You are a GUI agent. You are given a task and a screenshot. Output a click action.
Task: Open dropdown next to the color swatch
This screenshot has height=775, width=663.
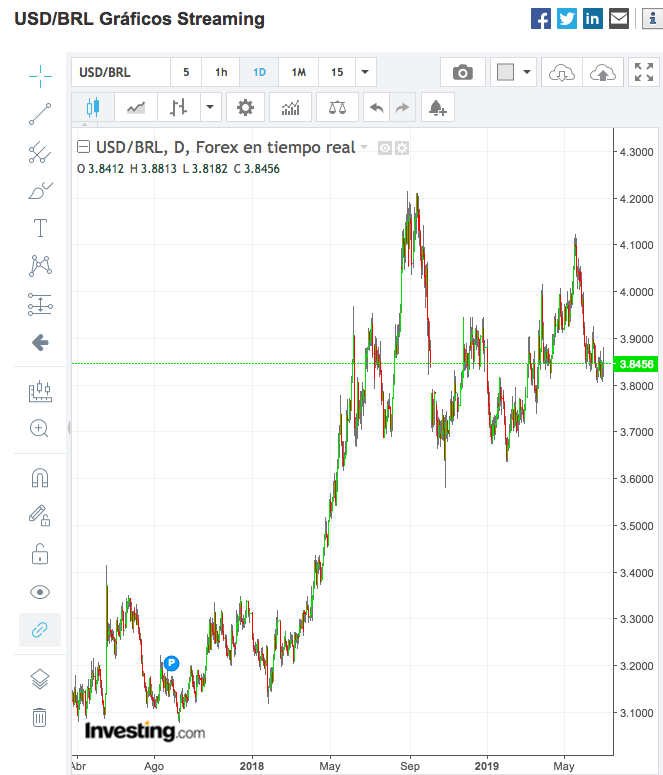click(x=527, y=73)
